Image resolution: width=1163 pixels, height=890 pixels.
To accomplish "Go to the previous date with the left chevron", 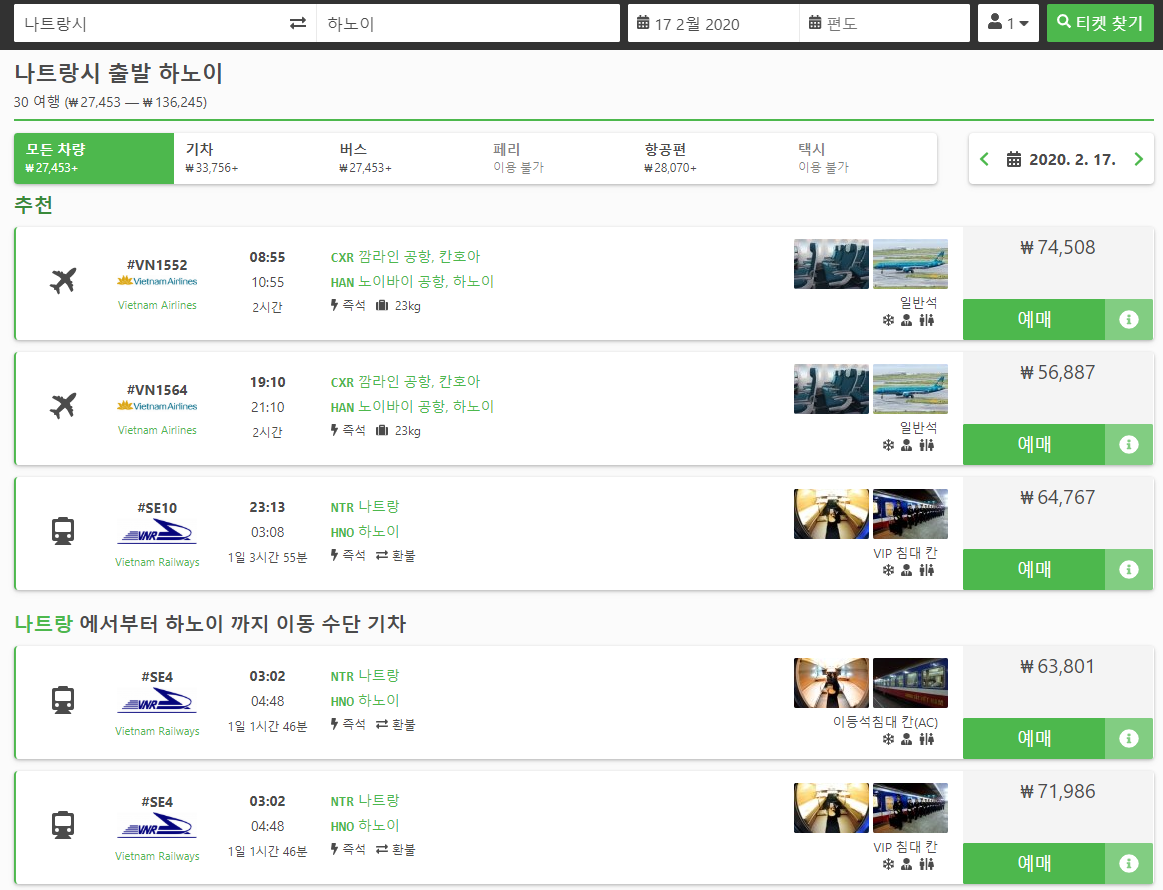I will pyautogui.click(x=984, y=159).
